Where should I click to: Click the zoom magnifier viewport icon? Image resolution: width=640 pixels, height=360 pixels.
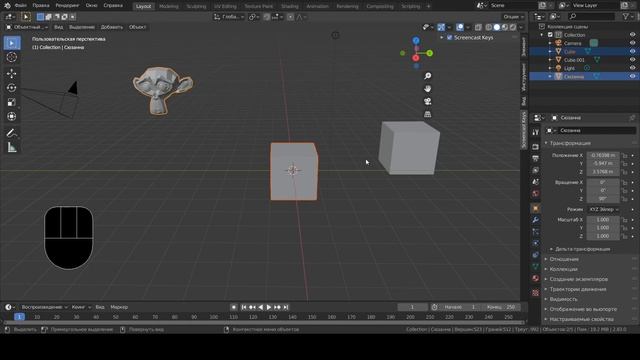(x=427, y=76)
